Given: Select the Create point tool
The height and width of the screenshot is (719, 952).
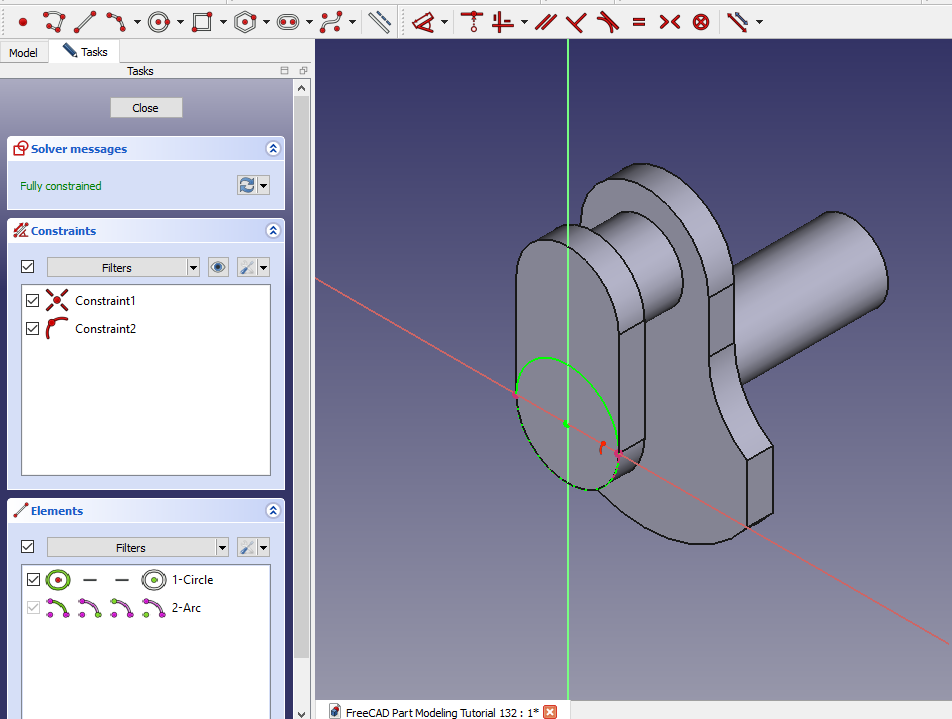Looking at the screenshot, I should click(23, 21).
